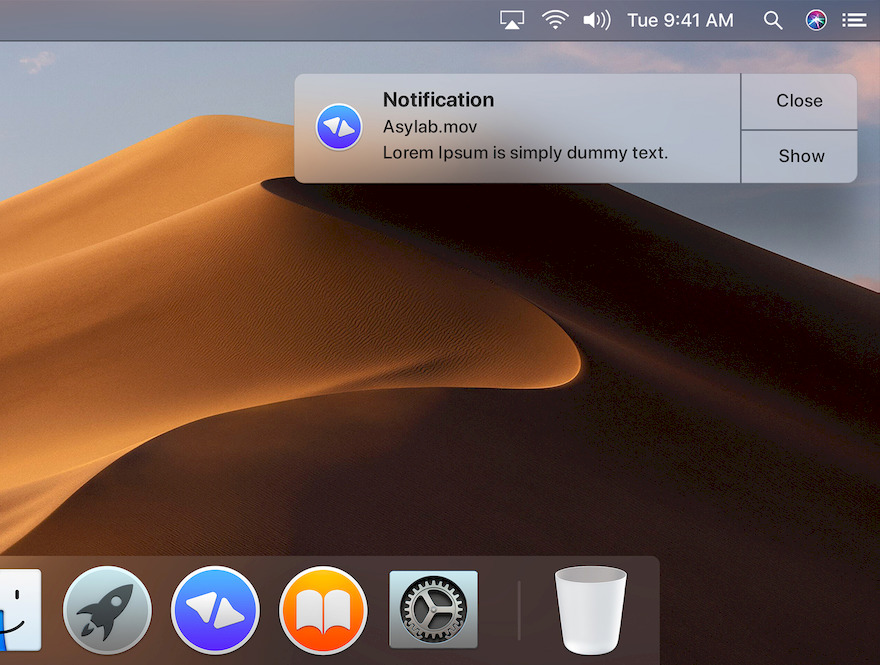
Task: Click the Notification title text
Action: [x=438, y=100]
